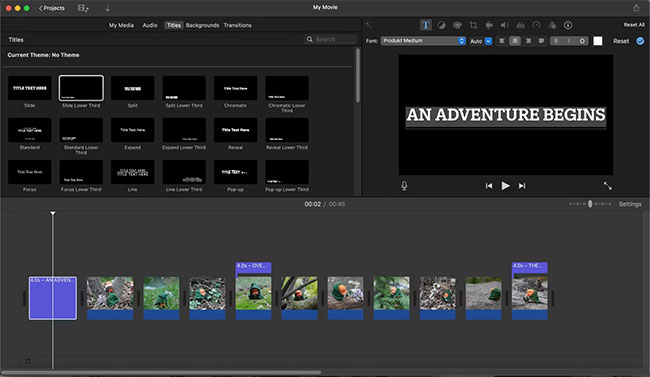
Task: Switch to the Backgrounds tab
Action: pos(202,25)
